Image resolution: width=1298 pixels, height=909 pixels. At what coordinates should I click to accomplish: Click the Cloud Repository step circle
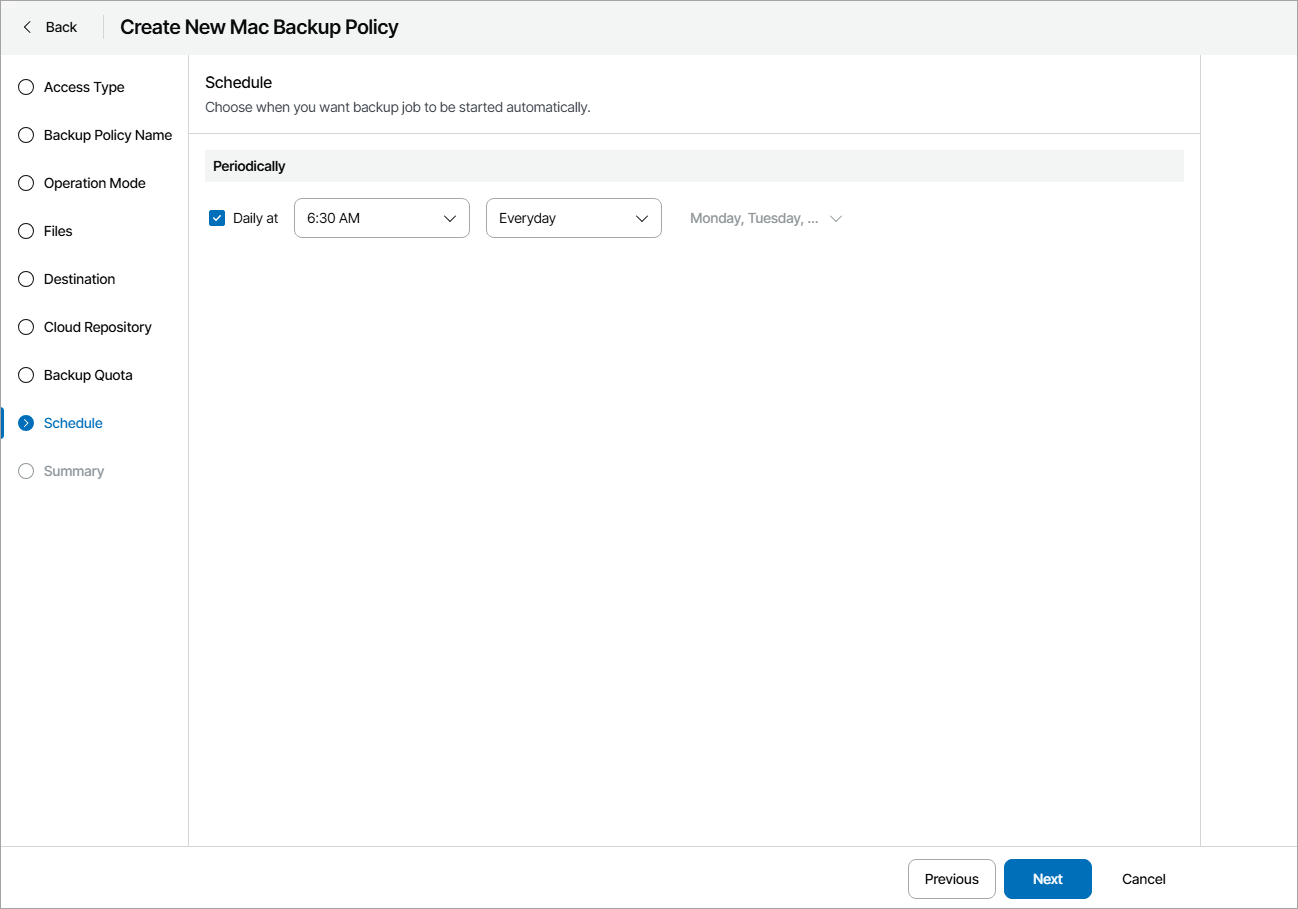25,327
